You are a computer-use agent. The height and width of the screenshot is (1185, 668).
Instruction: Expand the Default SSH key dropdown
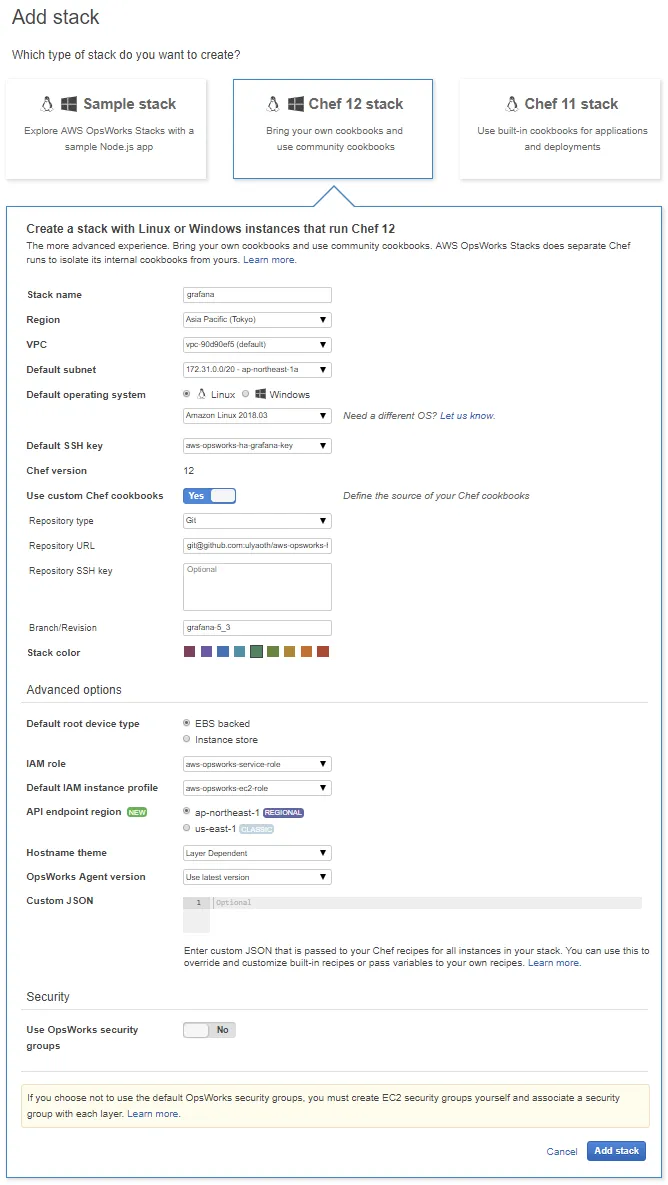[257, 446]
